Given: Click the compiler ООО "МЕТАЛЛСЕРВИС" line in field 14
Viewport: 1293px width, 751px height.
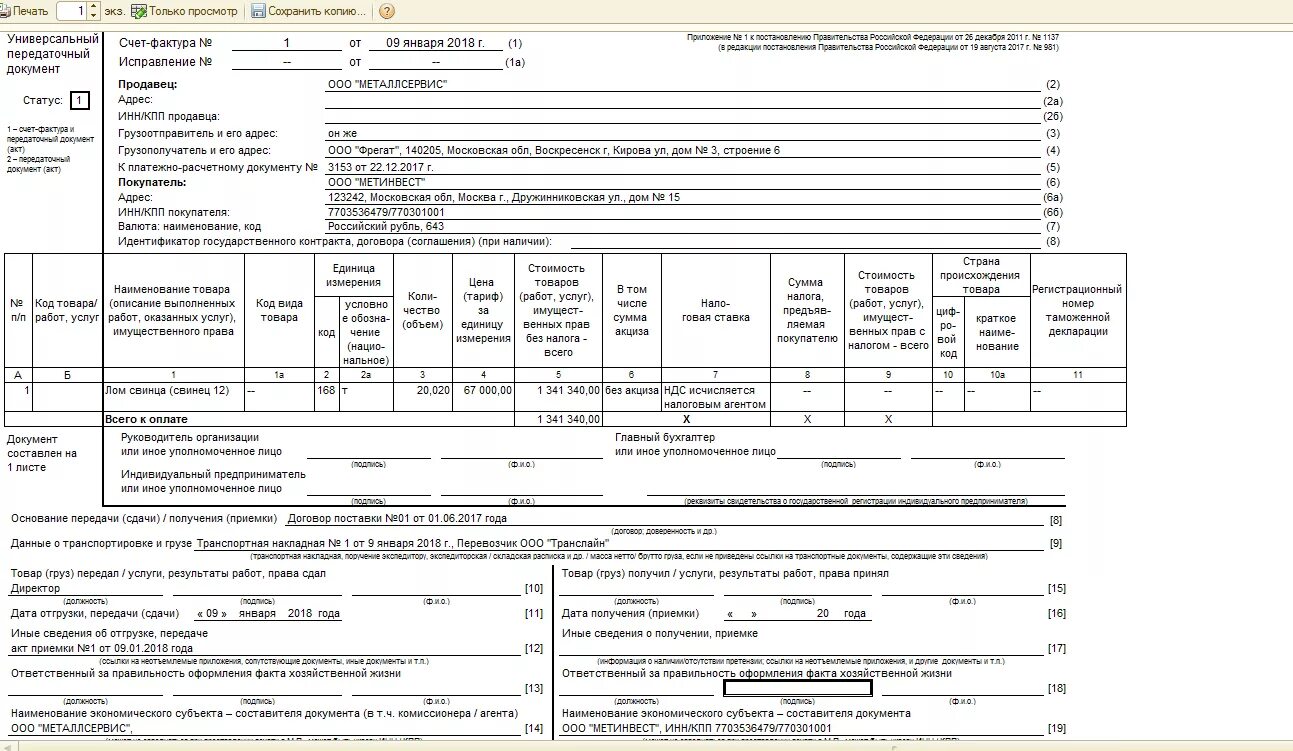Looking at the screenshot, I should coord(71,728).
